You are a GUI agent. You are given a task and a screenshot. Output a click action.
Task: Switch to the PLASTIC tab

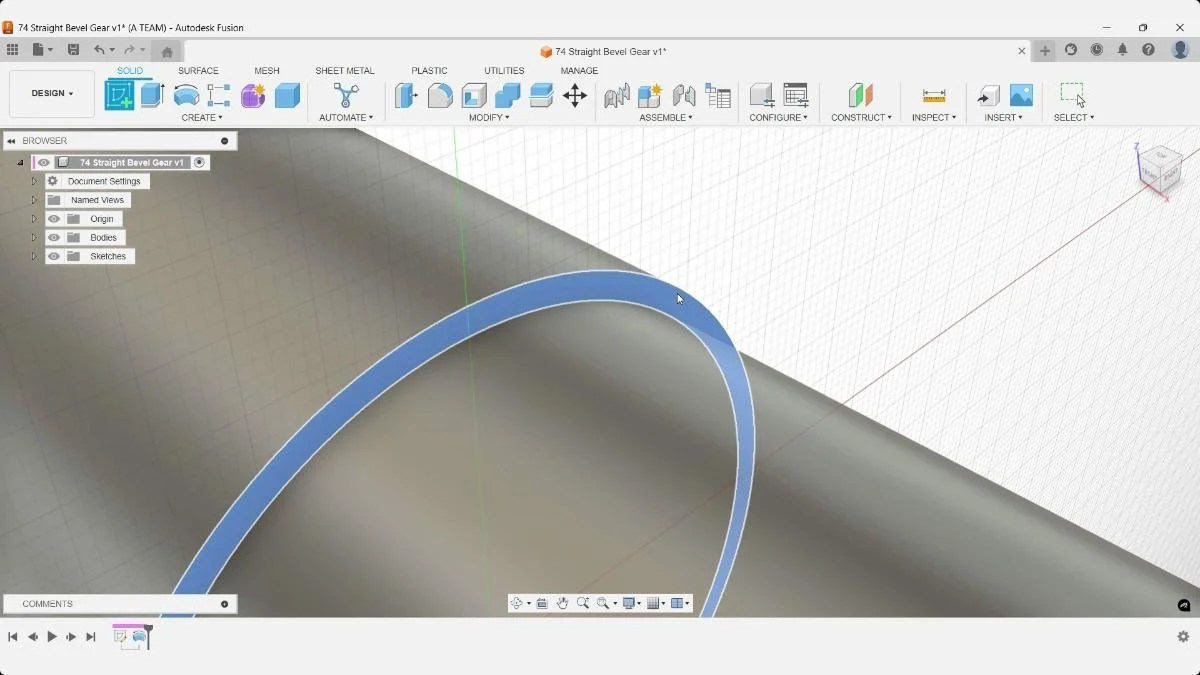click(x=429, y=71)
